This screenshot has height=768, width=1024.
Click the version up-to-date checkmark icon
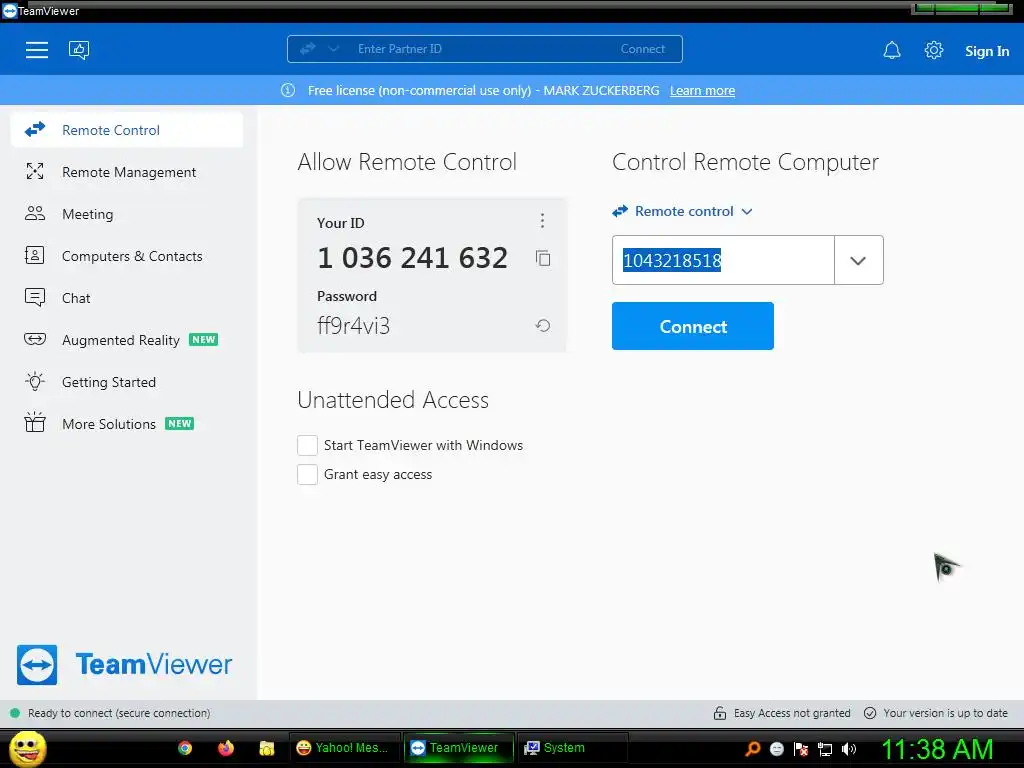pyautogui.click(x=870, y=713)
